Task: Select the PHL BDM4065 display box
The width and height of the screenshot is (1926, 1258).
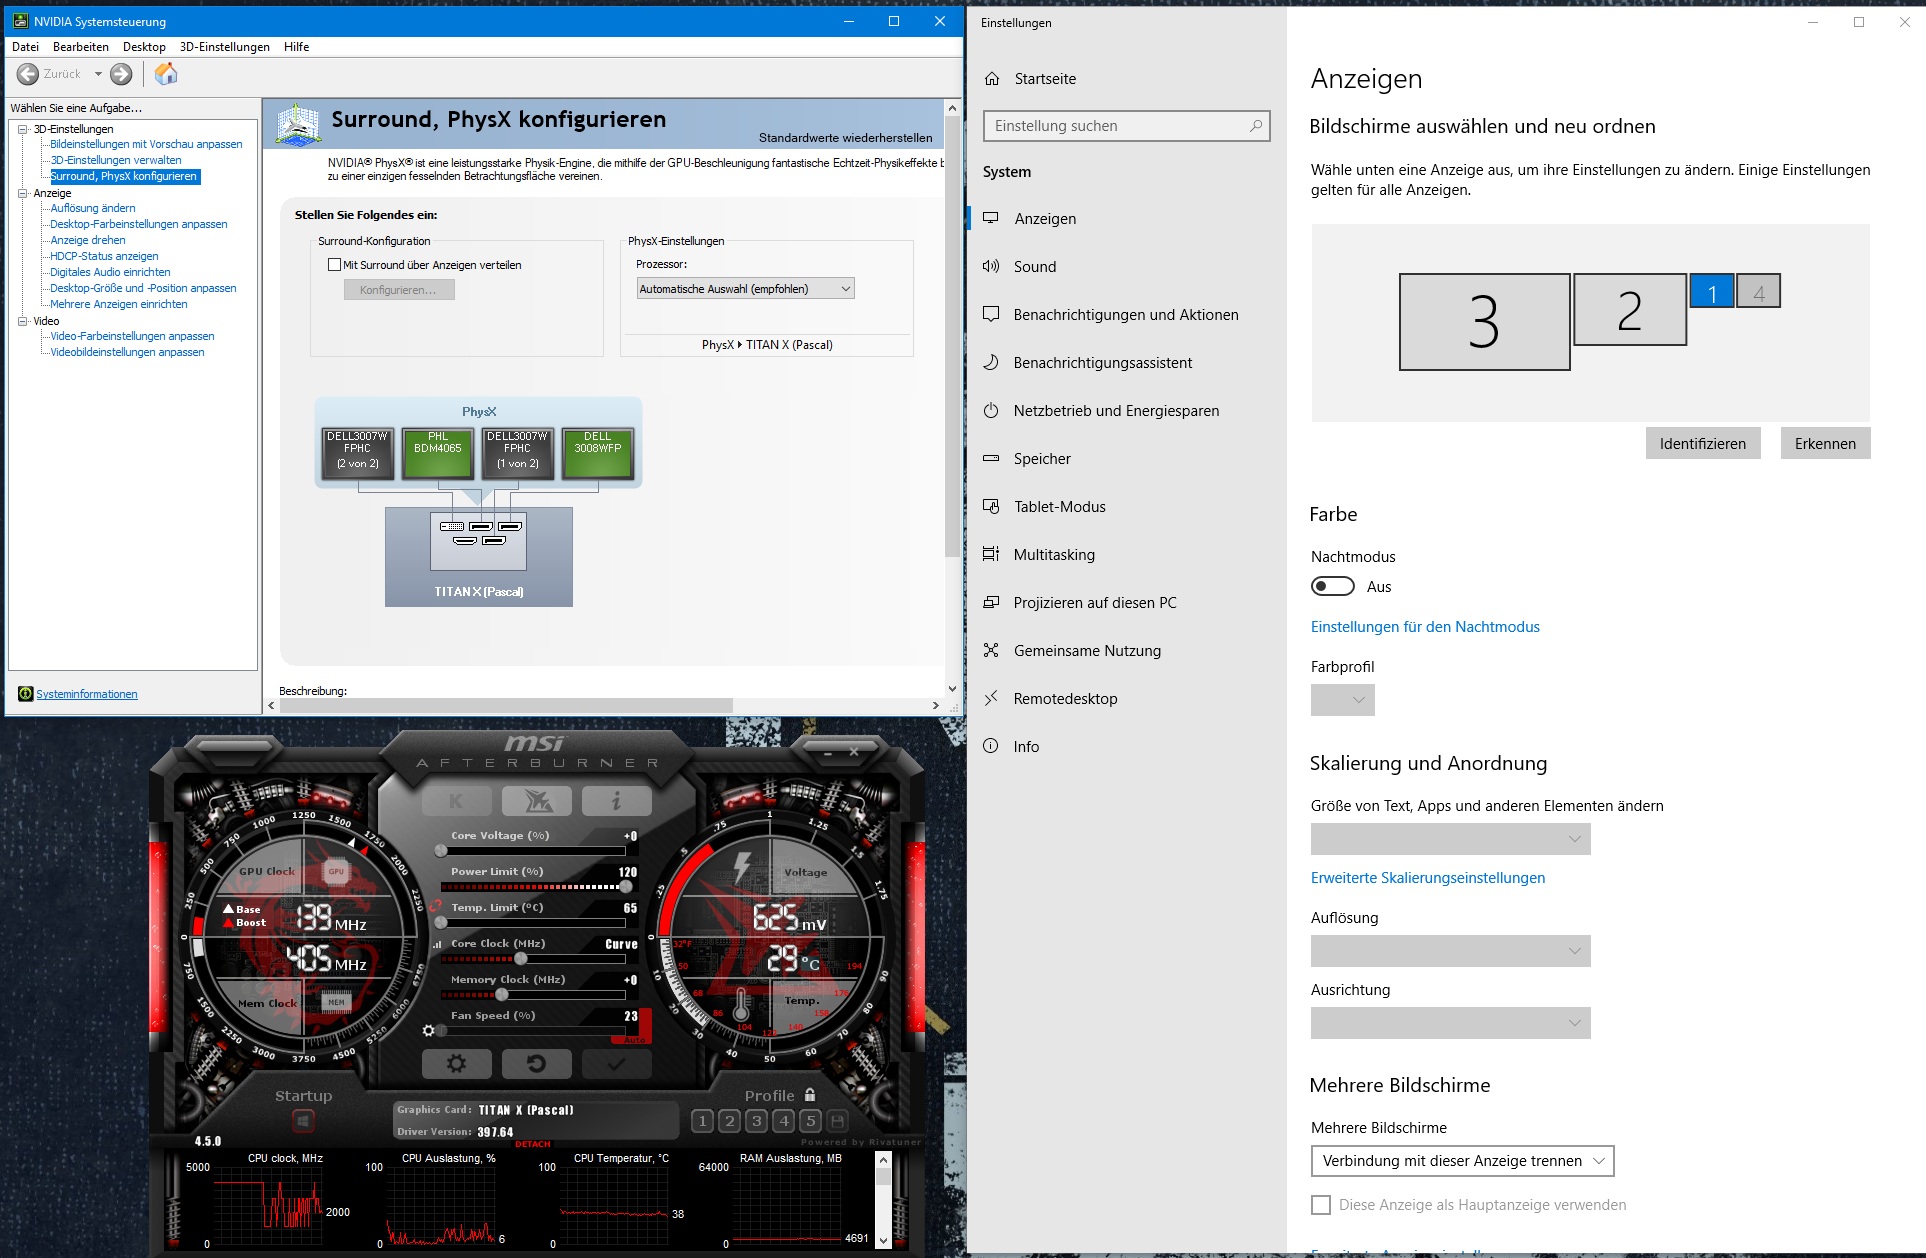Action: click(x=438, y=454)
